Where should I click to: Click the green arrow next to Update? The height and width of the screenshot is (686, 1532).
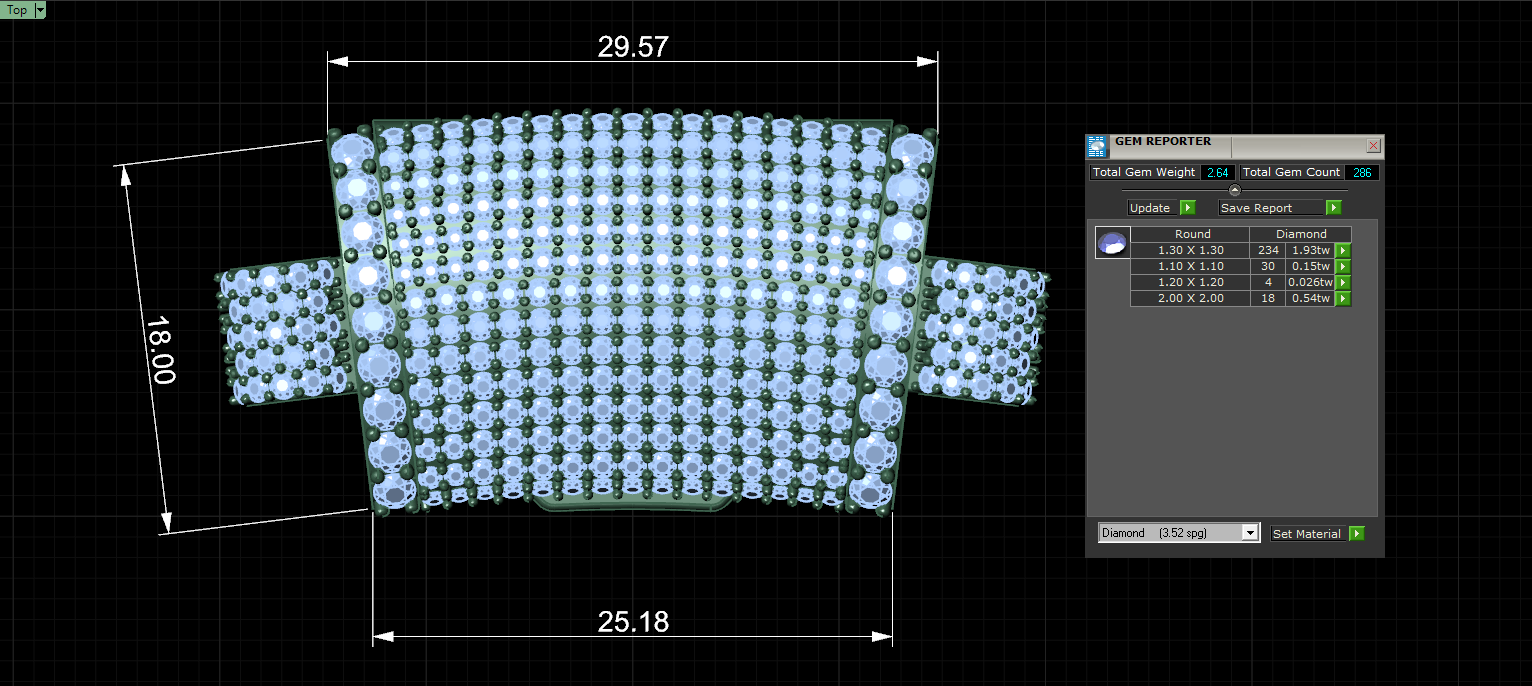1188,208
